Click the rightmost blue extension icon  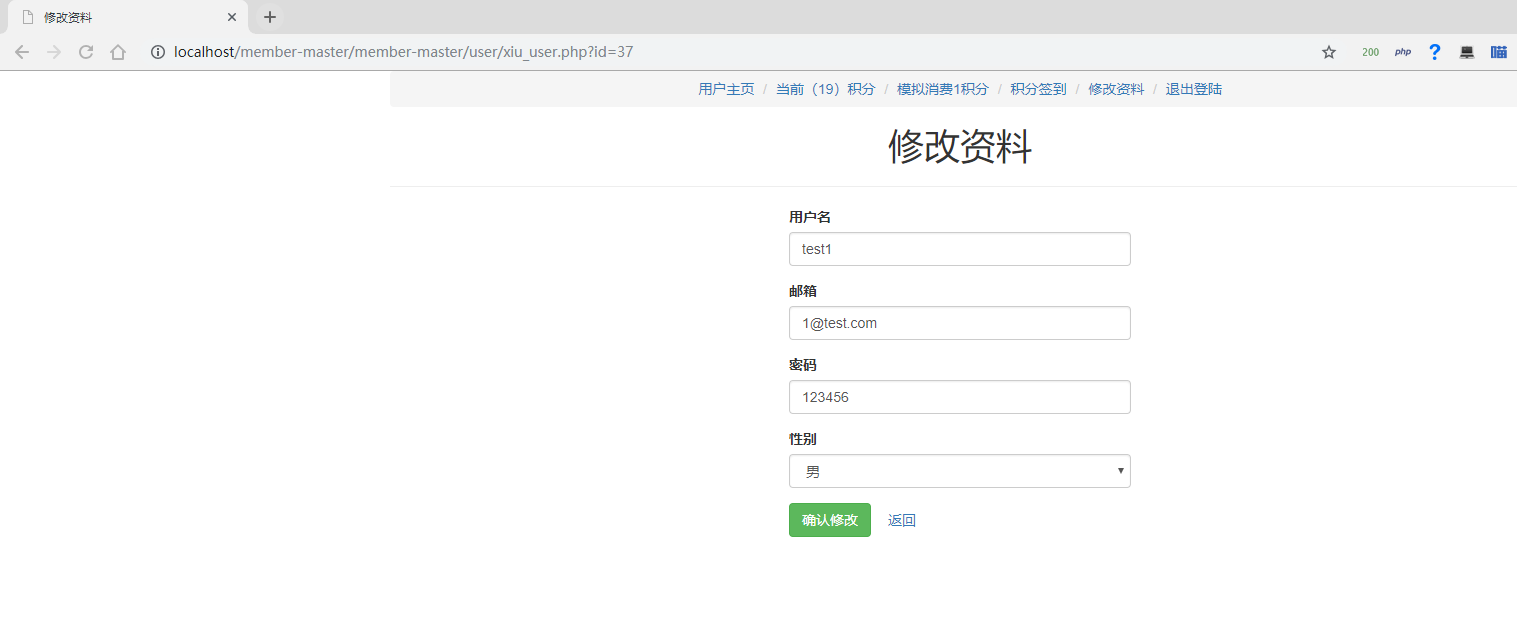1499,52
